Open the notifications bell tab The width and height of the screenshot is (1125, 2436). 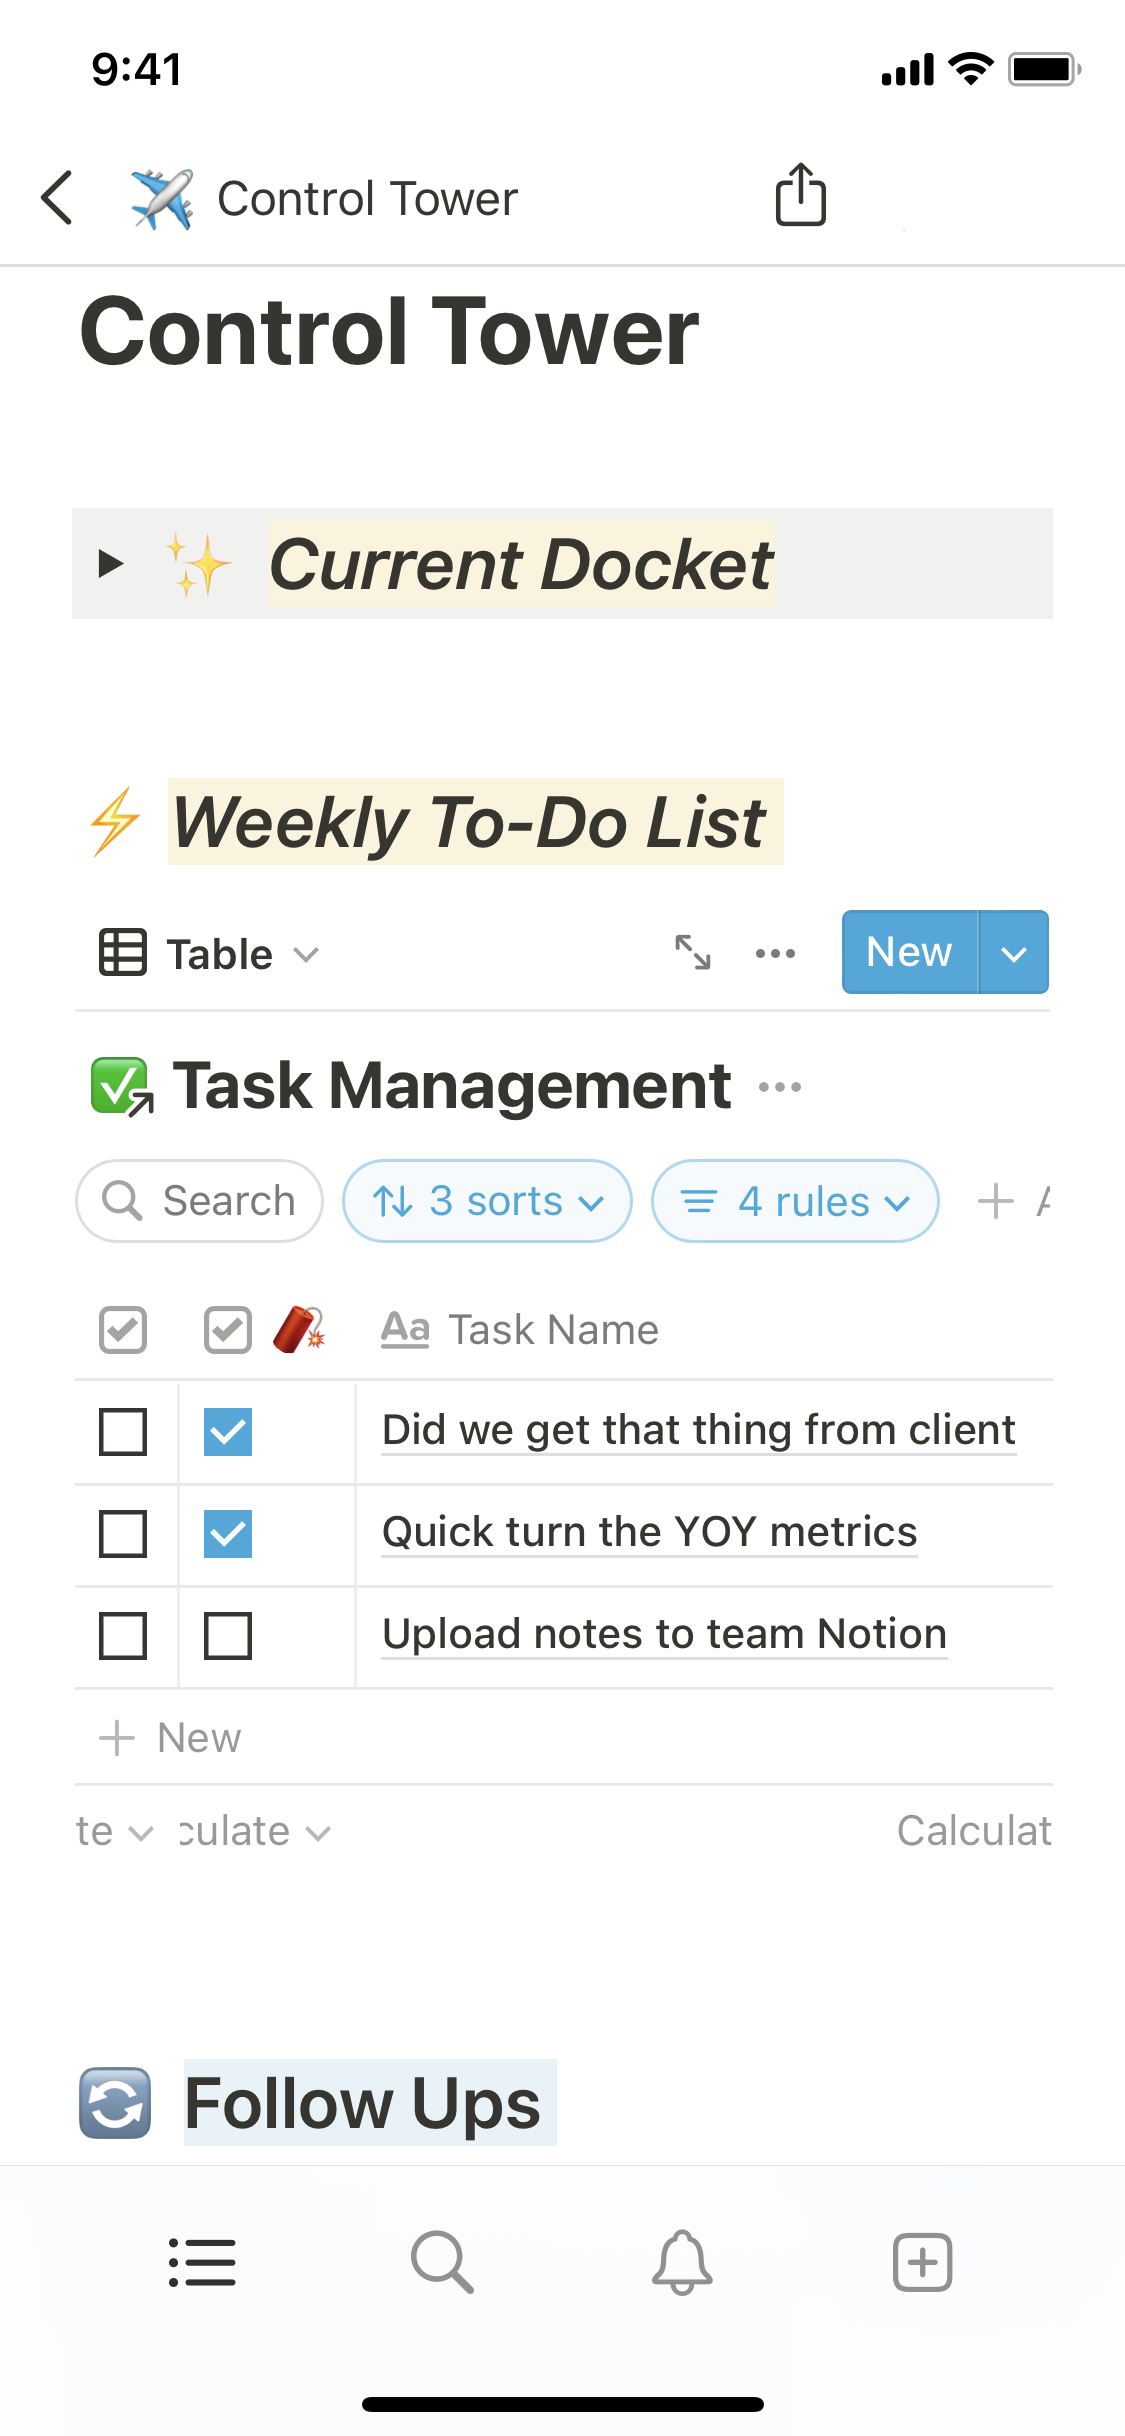(x=682, y=2262)
